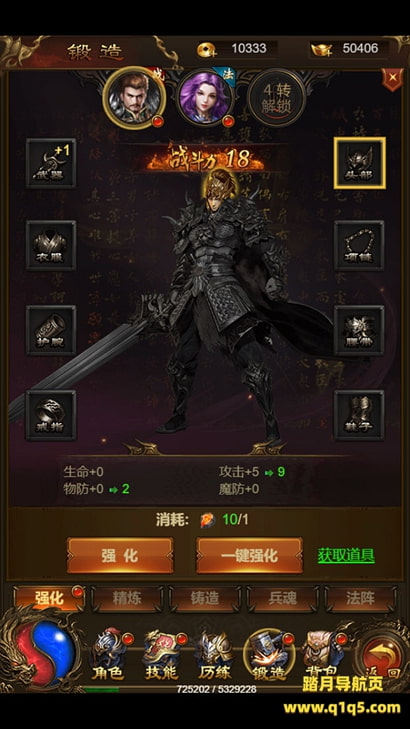
Task: Select the 头部 helmet equipment slot
Action: (x=359, y=163)
